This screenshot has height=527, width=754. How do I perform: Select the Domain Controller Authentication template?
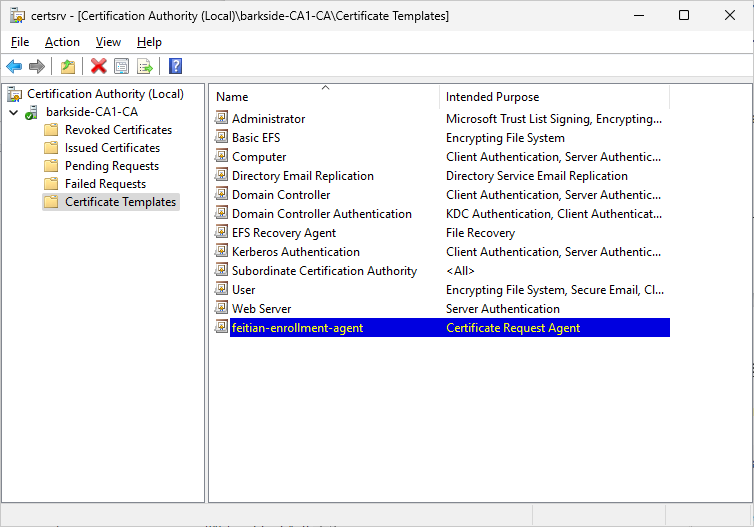(321, 214)
